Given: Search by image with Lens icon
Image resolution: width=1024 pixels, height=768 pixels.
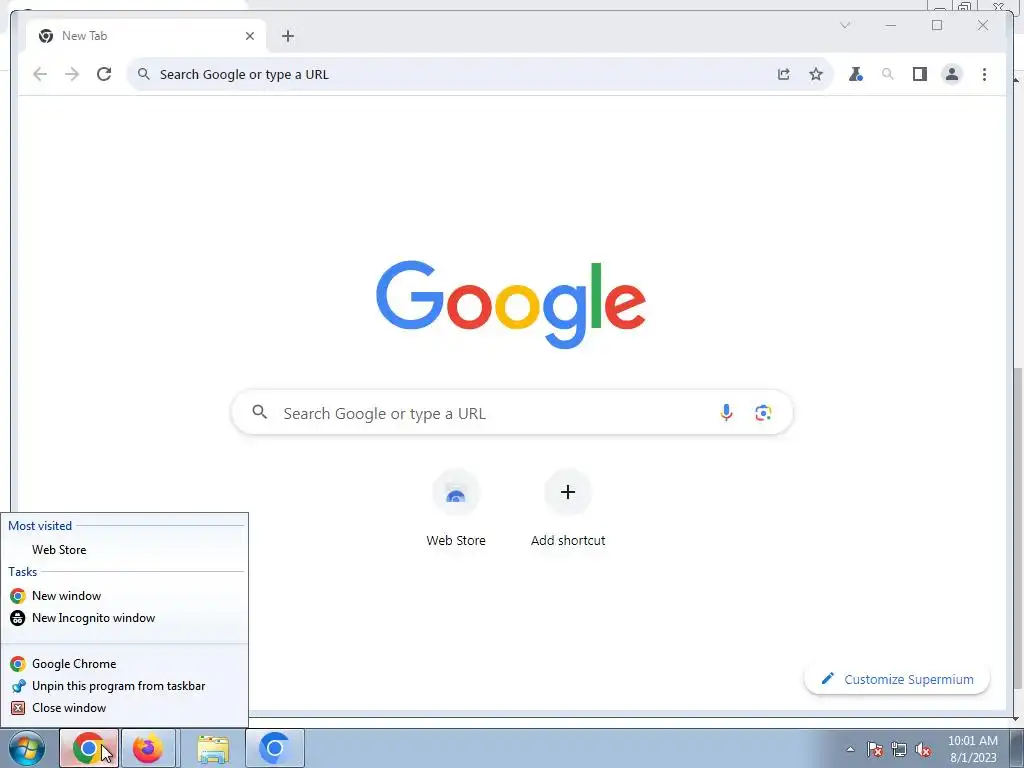Looking at the screenshot, I should [763, 413].
